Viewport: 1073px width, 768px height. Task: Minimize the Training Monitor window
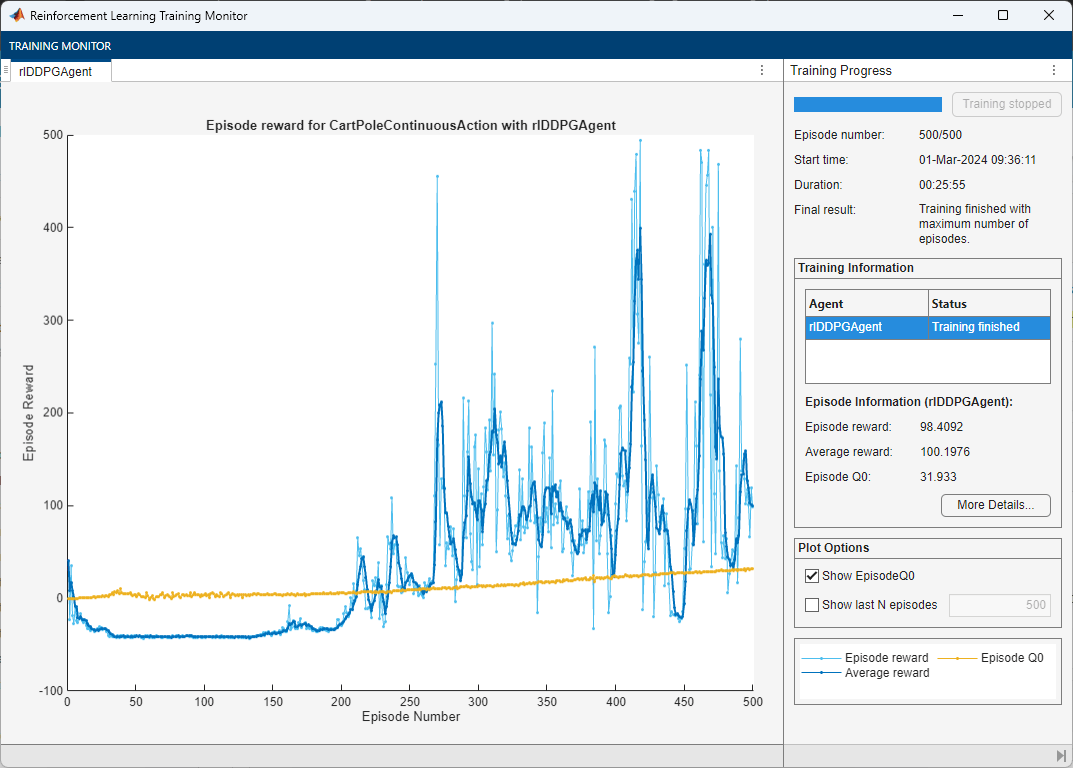coord(957,16)
